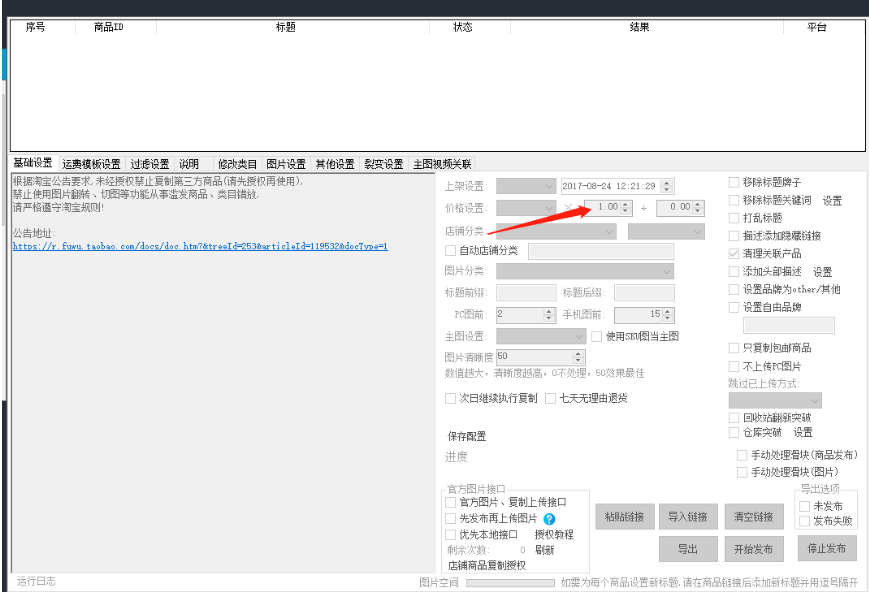Click the 手机图前 spinner arrows
This screenshot has width=869, height=592.
[667, 315]
